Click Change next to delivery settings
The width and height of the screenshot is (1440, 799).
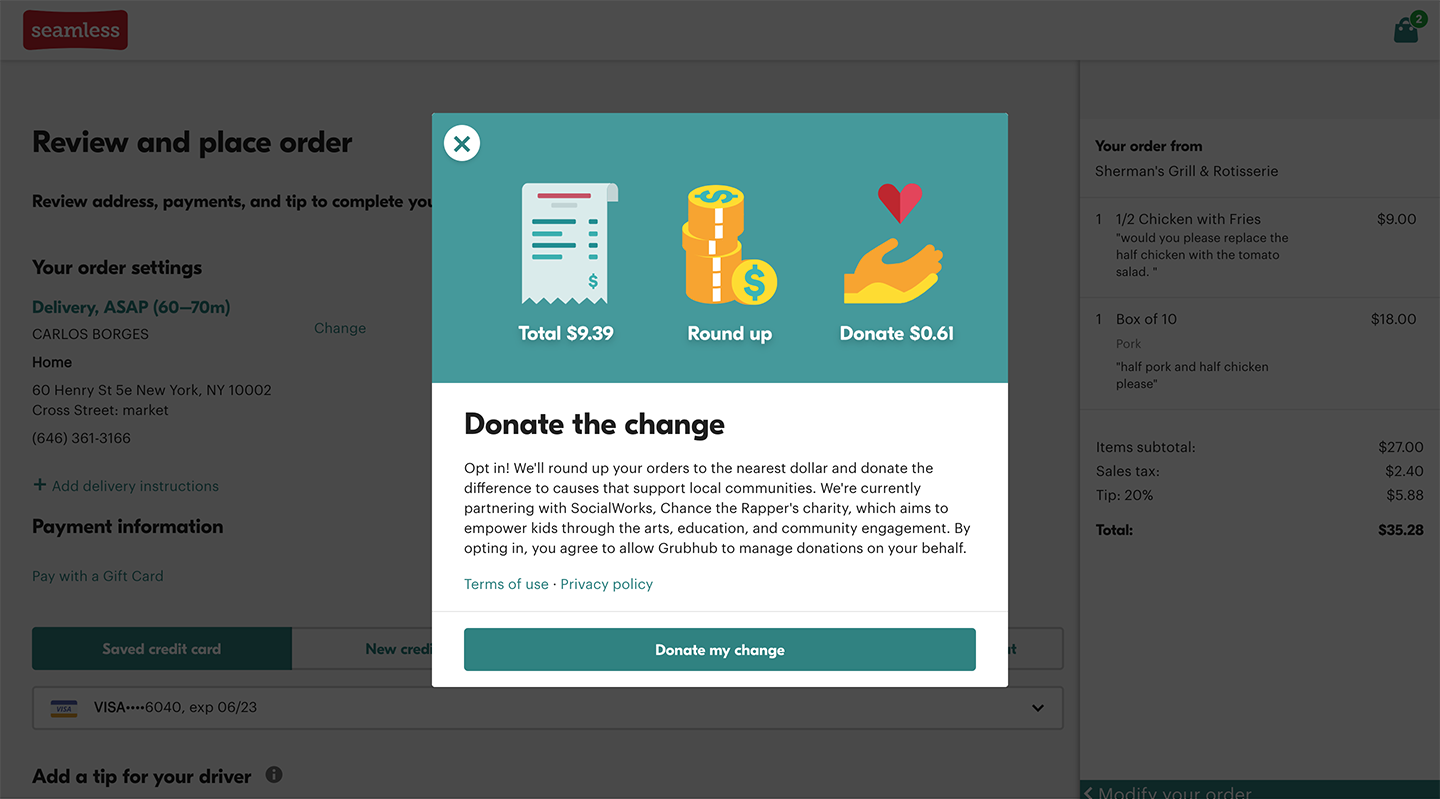340,328
